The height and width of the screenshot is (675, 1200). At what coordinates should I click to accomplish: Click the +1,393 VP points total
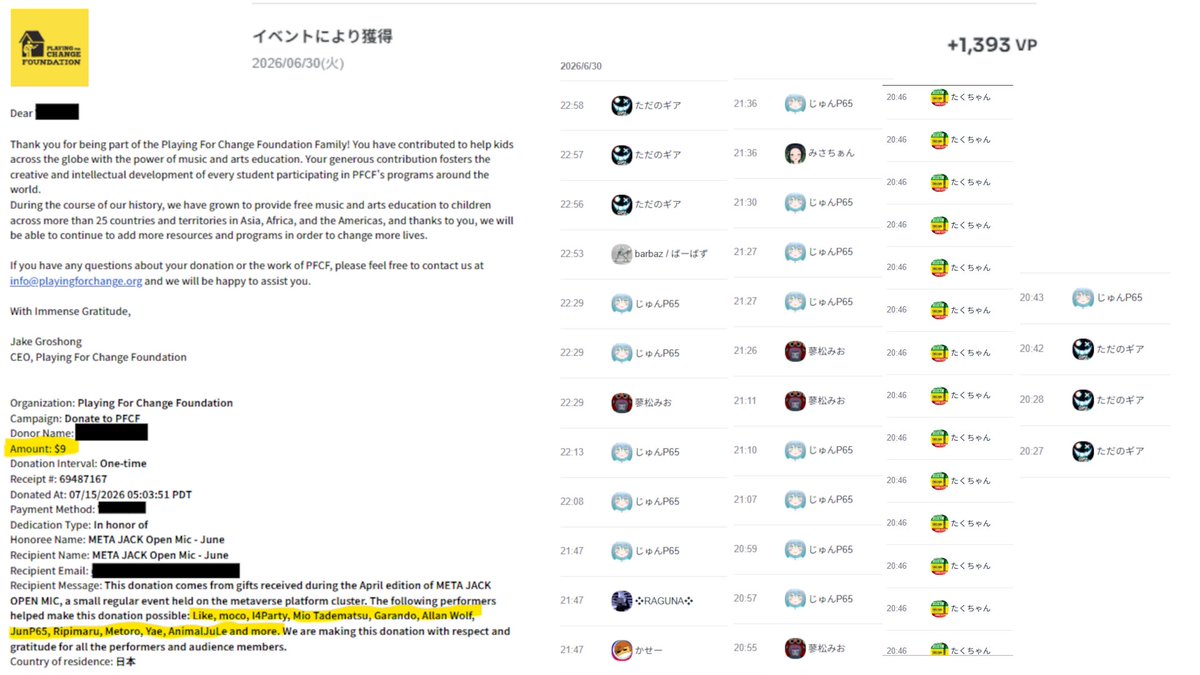pyautogui.click(x=991, y=45)
